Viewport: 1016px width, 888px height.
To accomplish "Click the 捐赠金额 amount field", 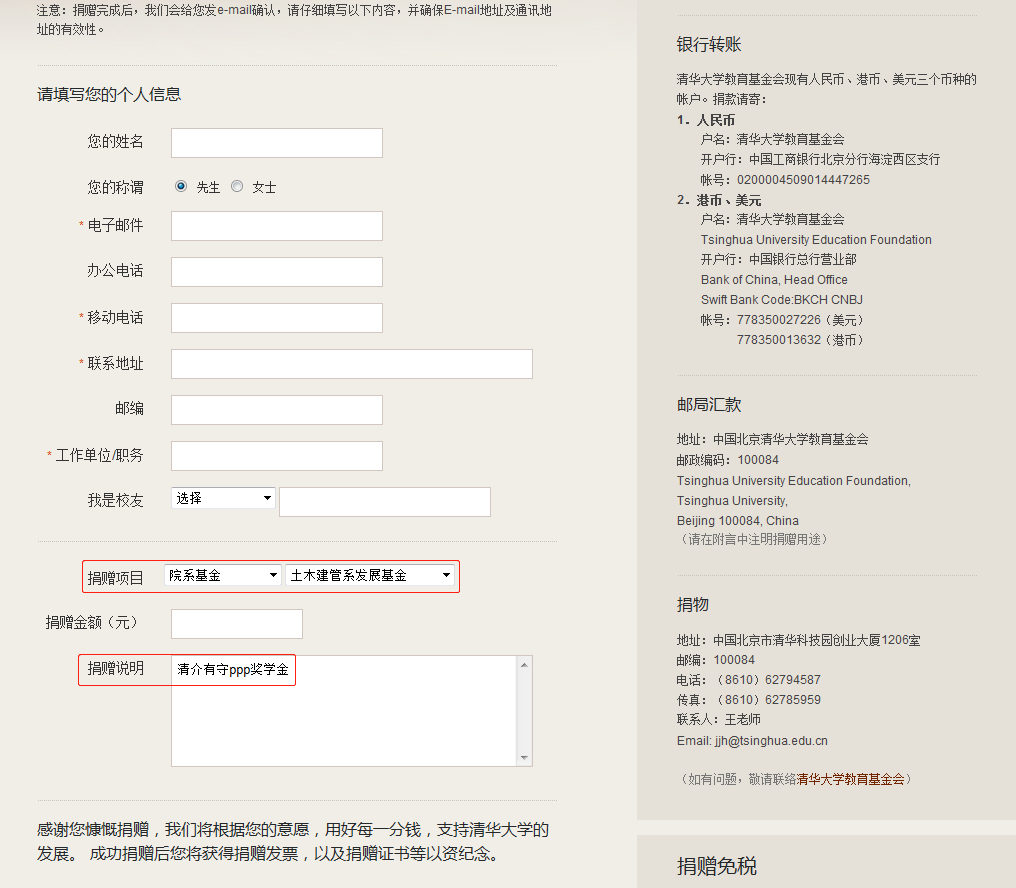I will coord(236,624).
